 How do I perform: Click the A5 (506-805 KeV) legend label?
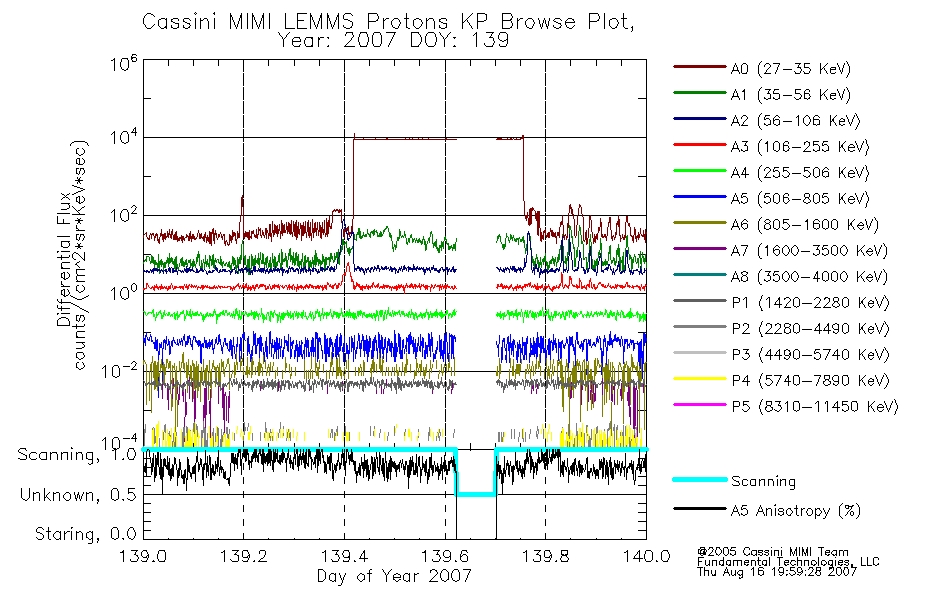[800, 199]
